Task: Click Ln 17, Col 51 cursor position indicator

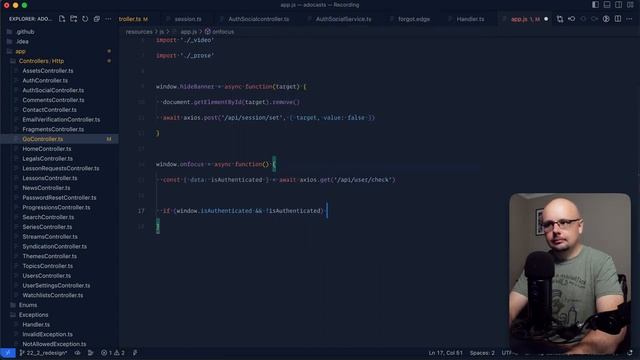Action: click(445, 353)
